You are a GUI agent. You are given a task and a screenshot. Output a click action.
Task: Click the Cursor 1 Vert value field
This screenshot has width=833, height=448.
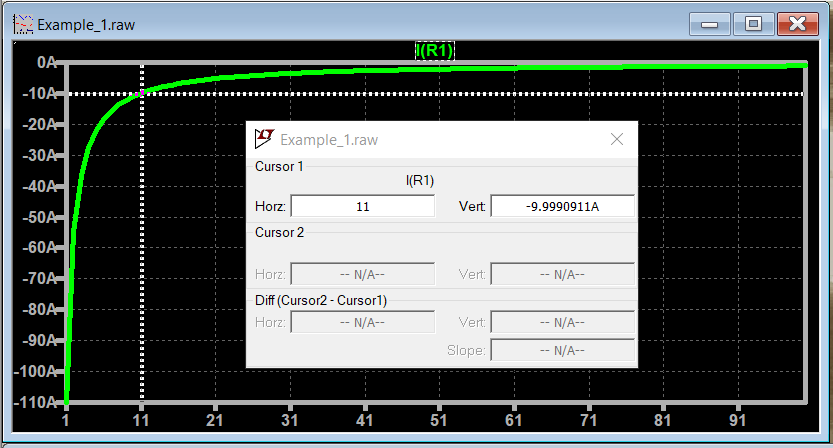coord(562,206)
